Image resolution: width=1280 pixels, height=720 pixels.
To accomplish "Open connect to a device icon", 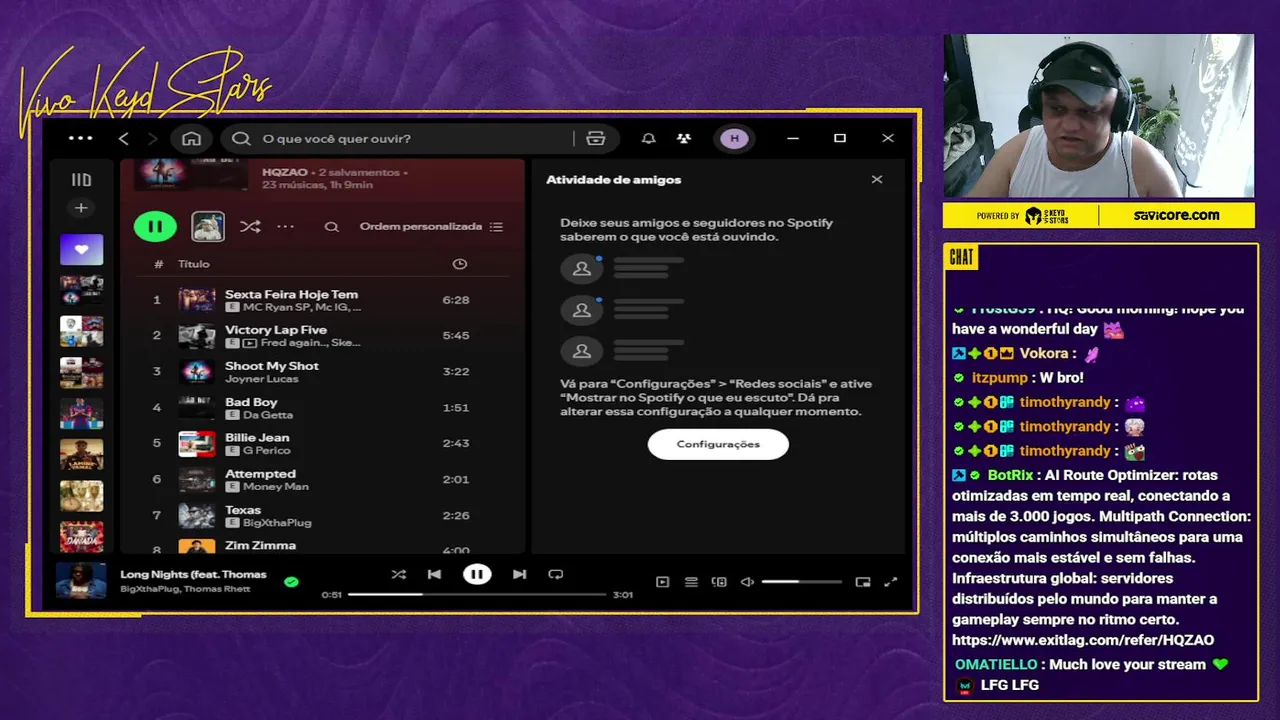I will tap(719, 582).
